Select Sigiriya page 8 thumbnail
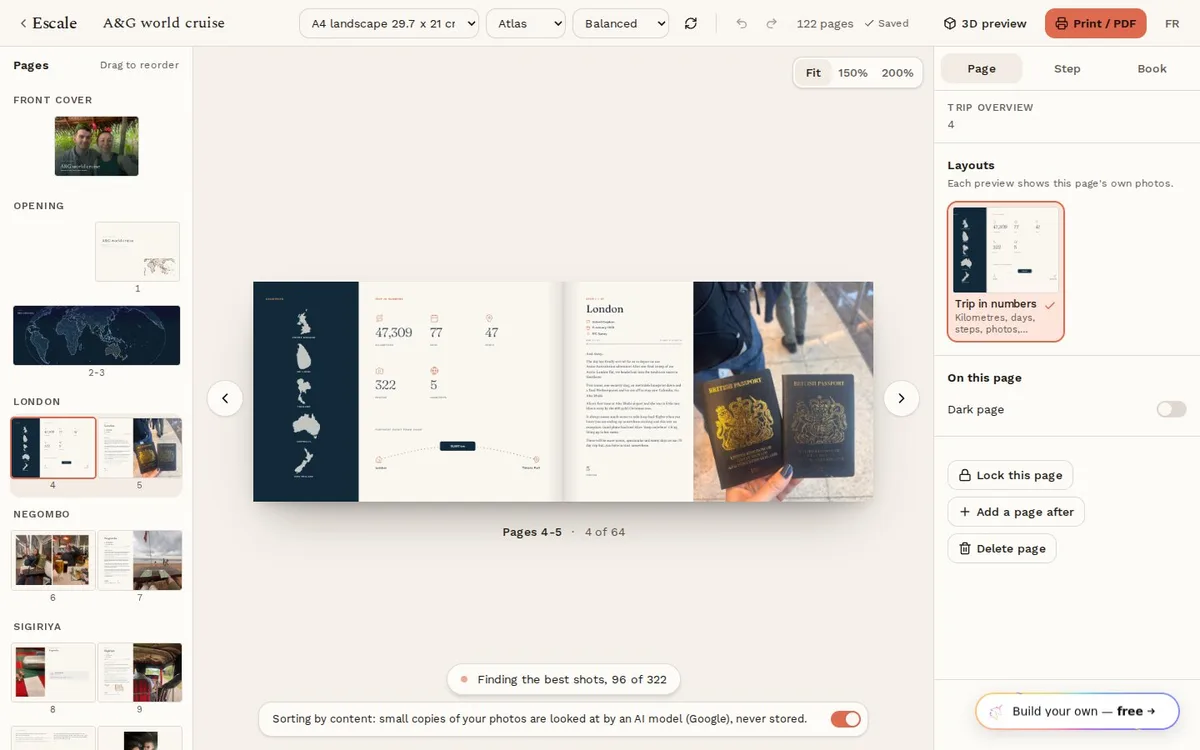Viewport: 1200px width, 750px height. pyautogui.click(x=54, y=671)
